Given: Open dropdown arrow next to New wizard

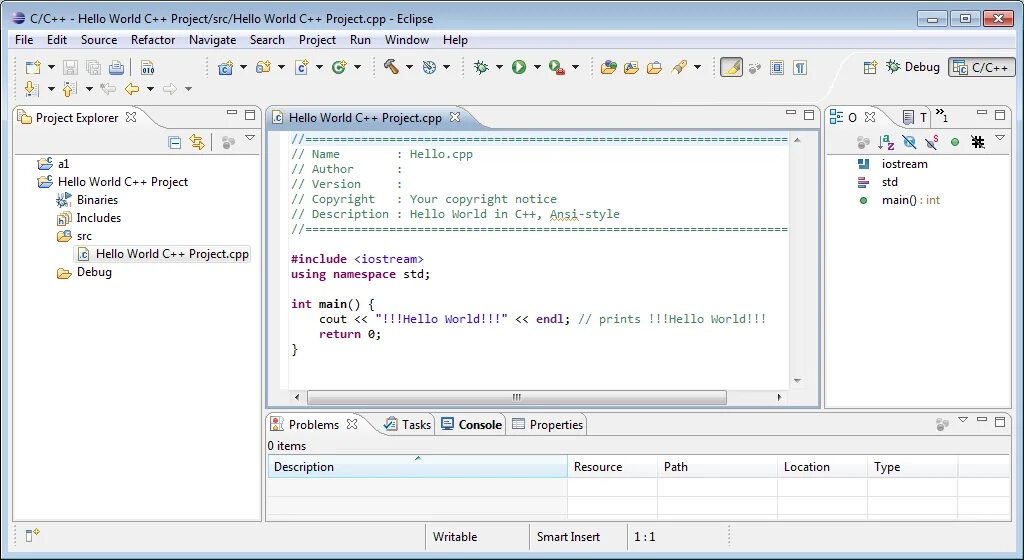Looking at the screenshot, I should (x=51, y=67).
